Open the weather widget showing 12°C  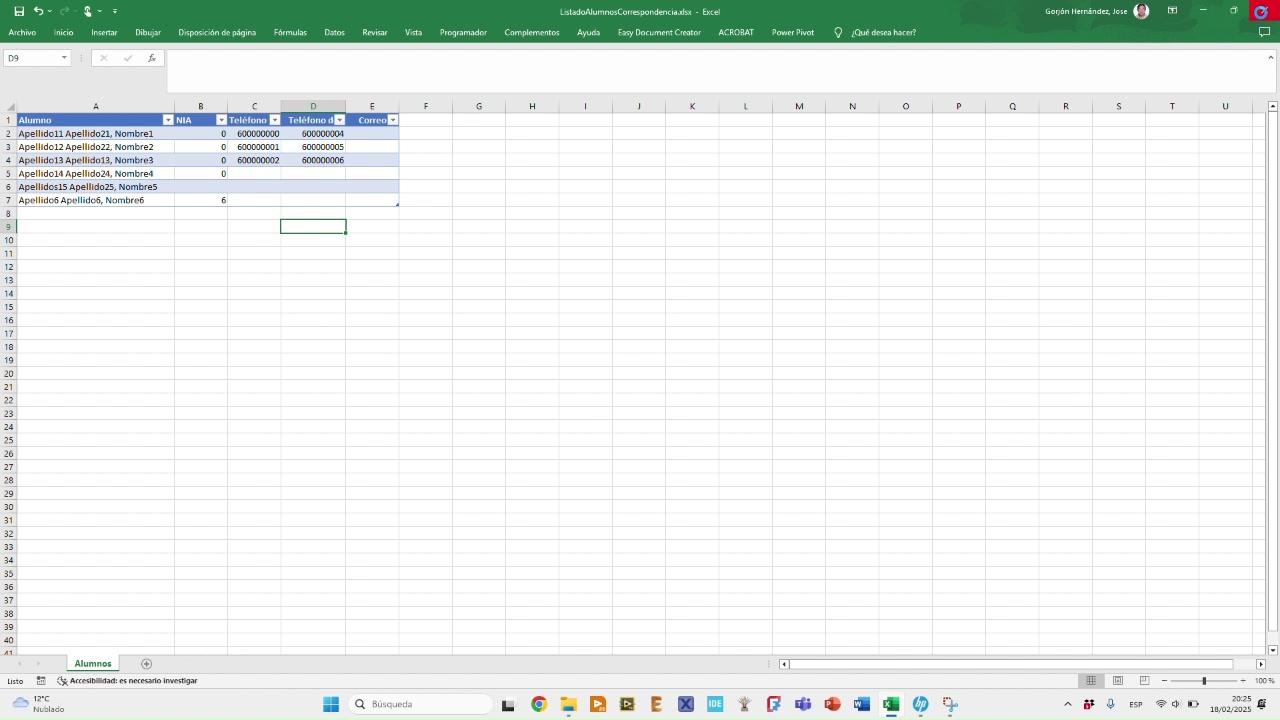point(38,704)
